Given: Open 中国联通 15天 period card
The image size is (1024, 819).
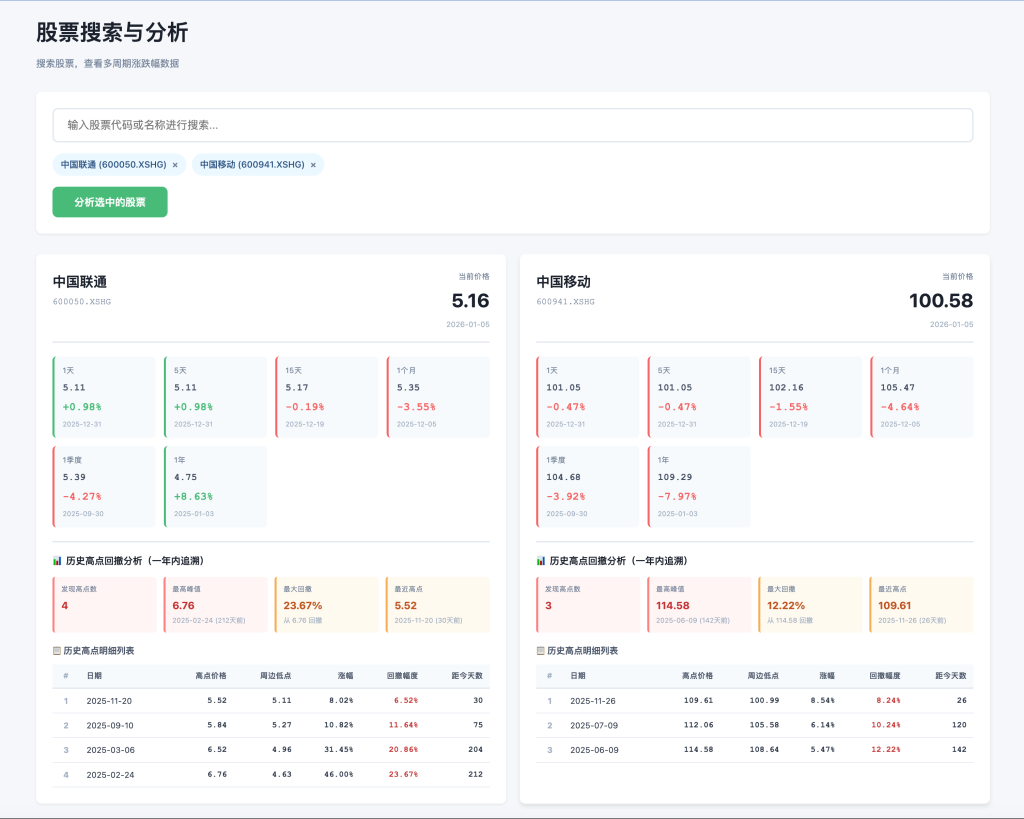Looking at the screenshot, I should 327,397.
